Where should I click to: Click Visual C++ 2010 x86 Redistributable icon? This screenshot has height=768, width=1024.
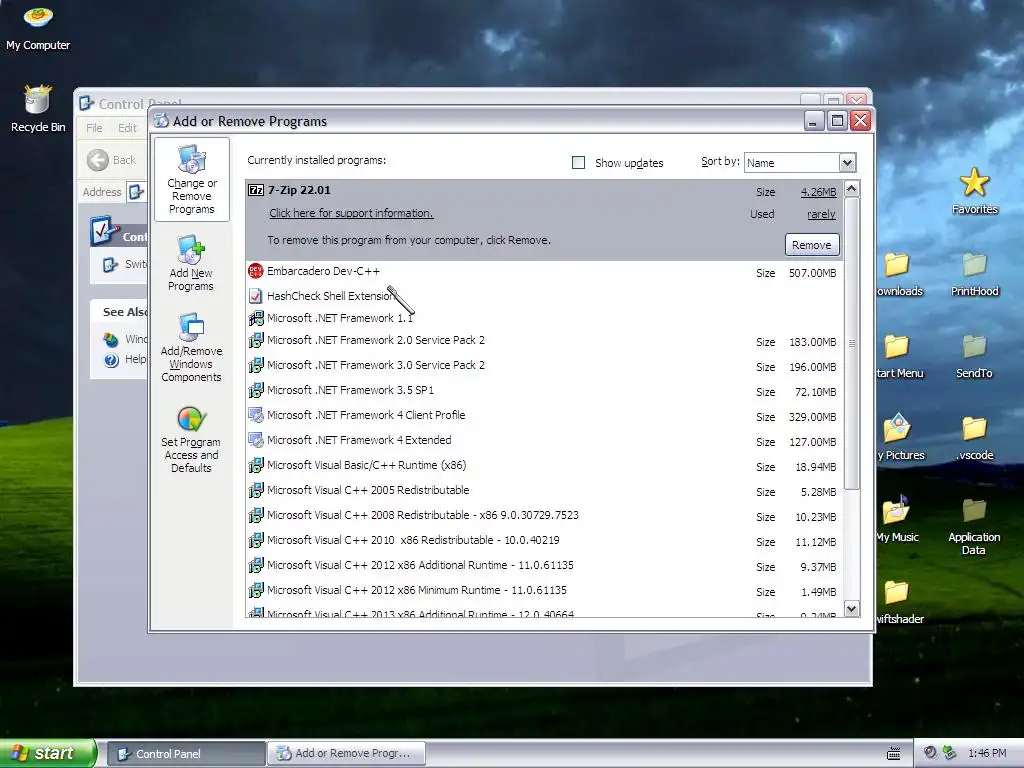[256, 540]
